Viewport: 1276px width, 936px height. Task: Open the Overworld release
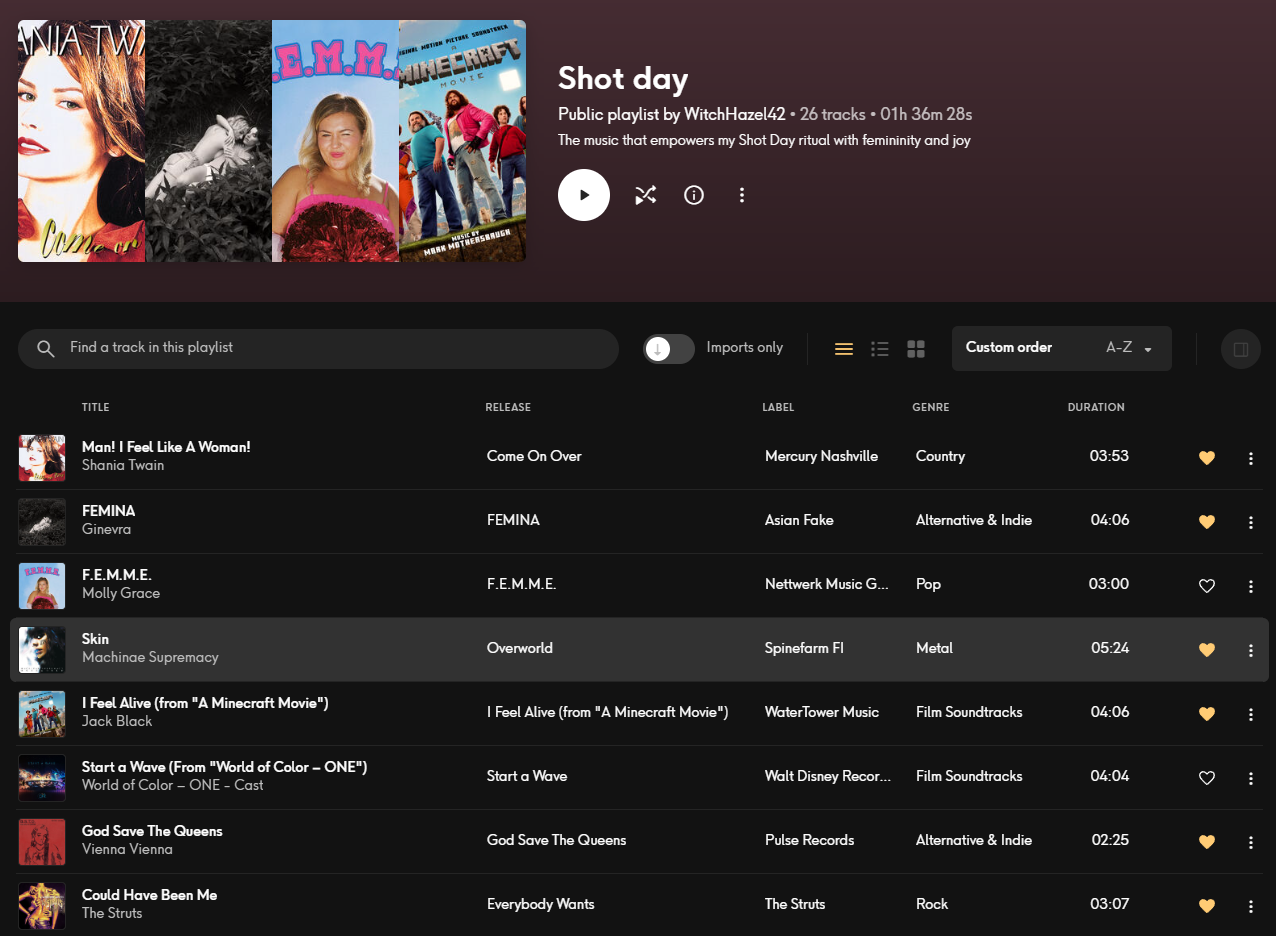click(520, 648)
